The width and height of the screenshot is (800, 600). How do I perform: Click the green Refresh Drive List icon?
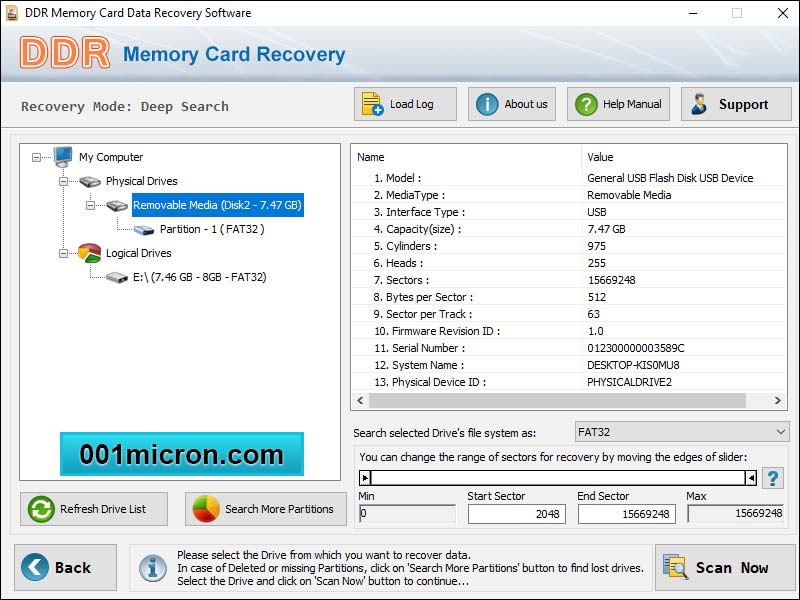click(x=41, y=509)
